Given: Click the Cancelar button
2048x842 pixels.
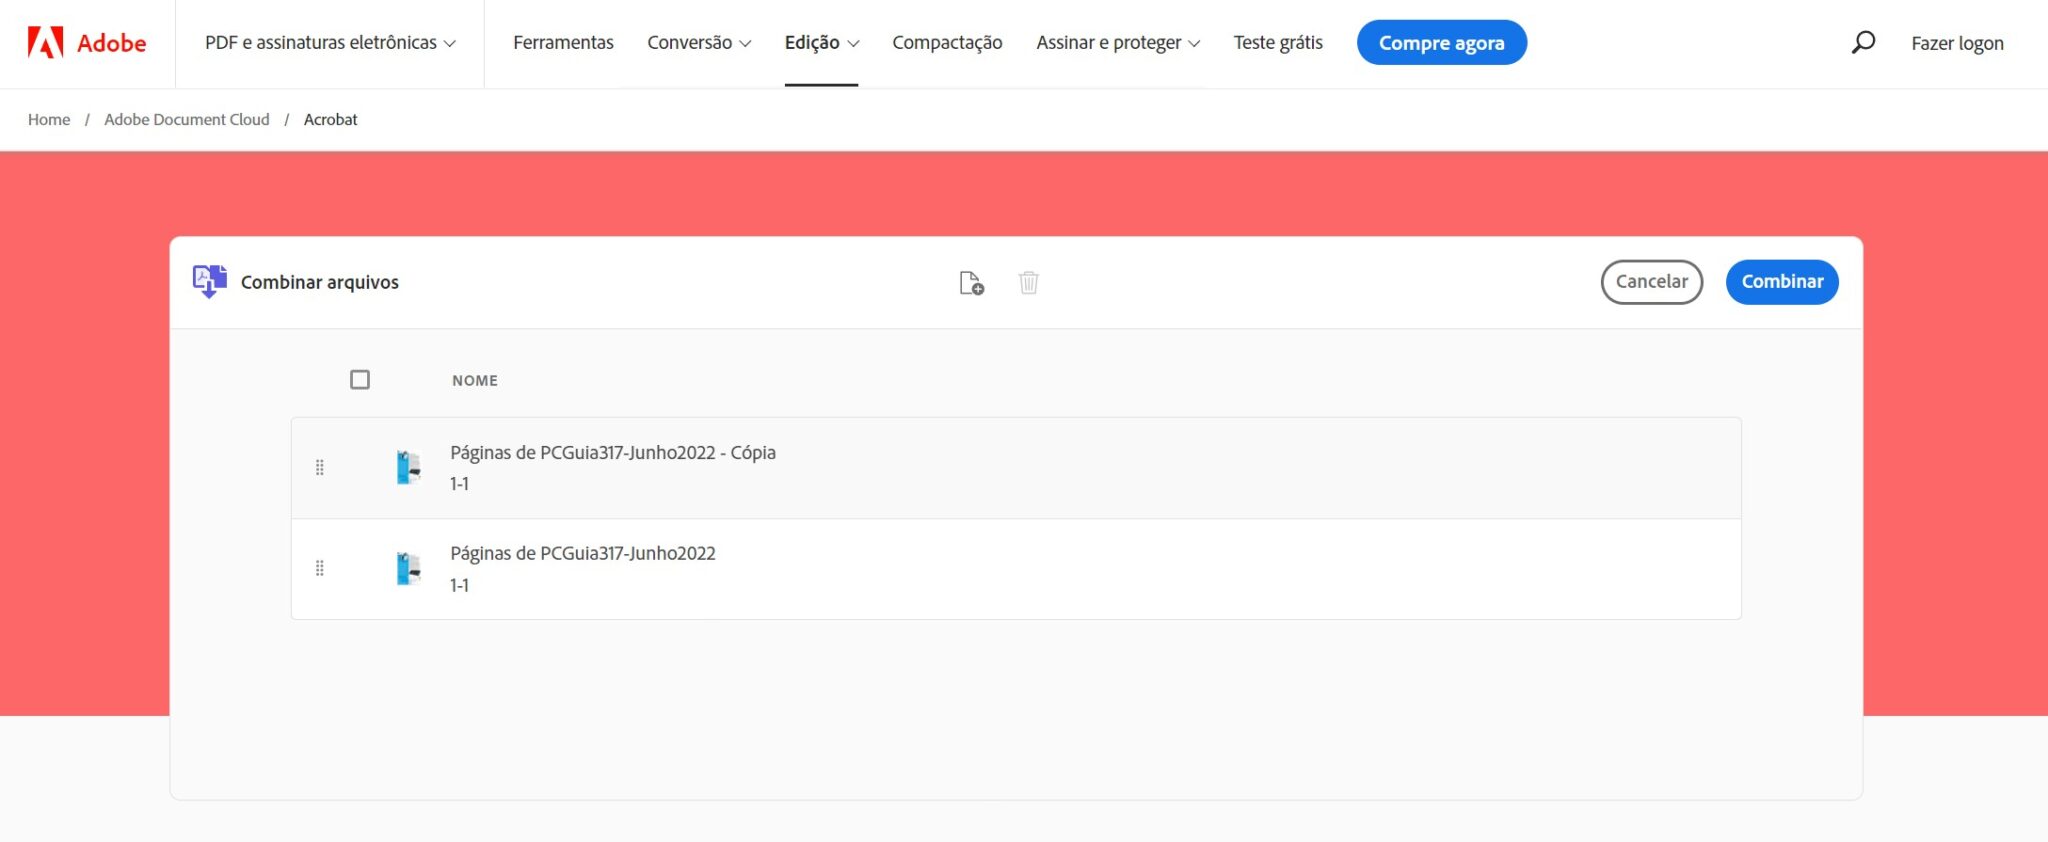Looking at the screenshot, I should [x=1652, y=282].
